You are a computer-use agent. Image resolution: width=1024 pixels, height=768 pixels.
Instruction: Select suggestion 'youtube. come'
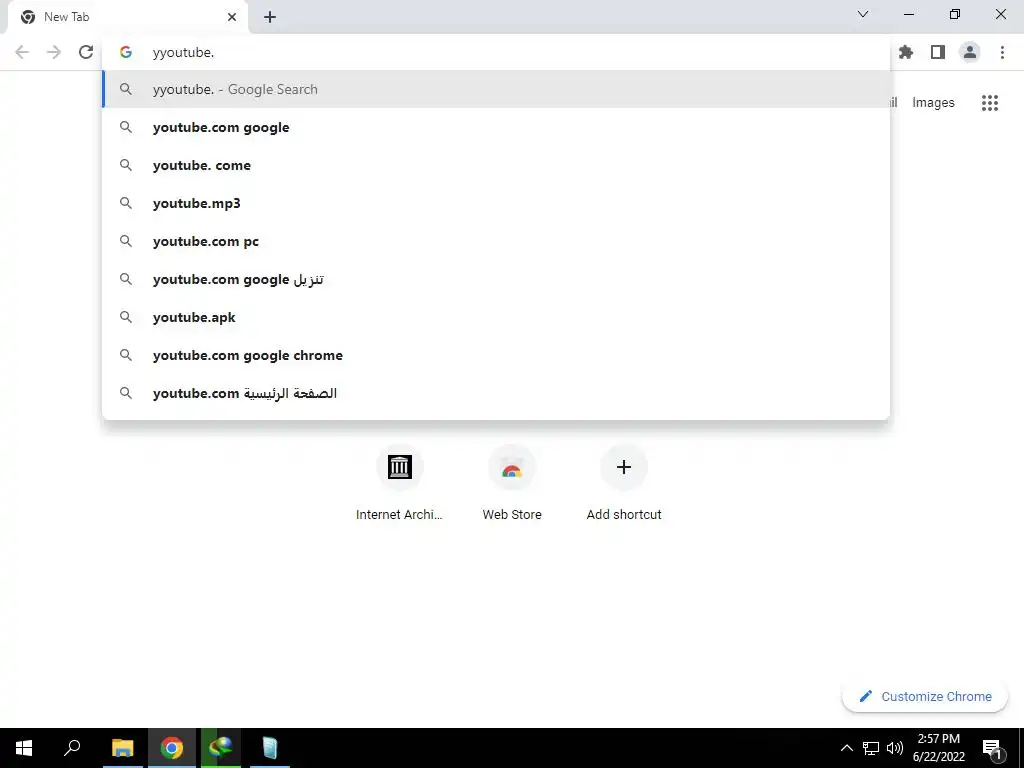point(496,165)
